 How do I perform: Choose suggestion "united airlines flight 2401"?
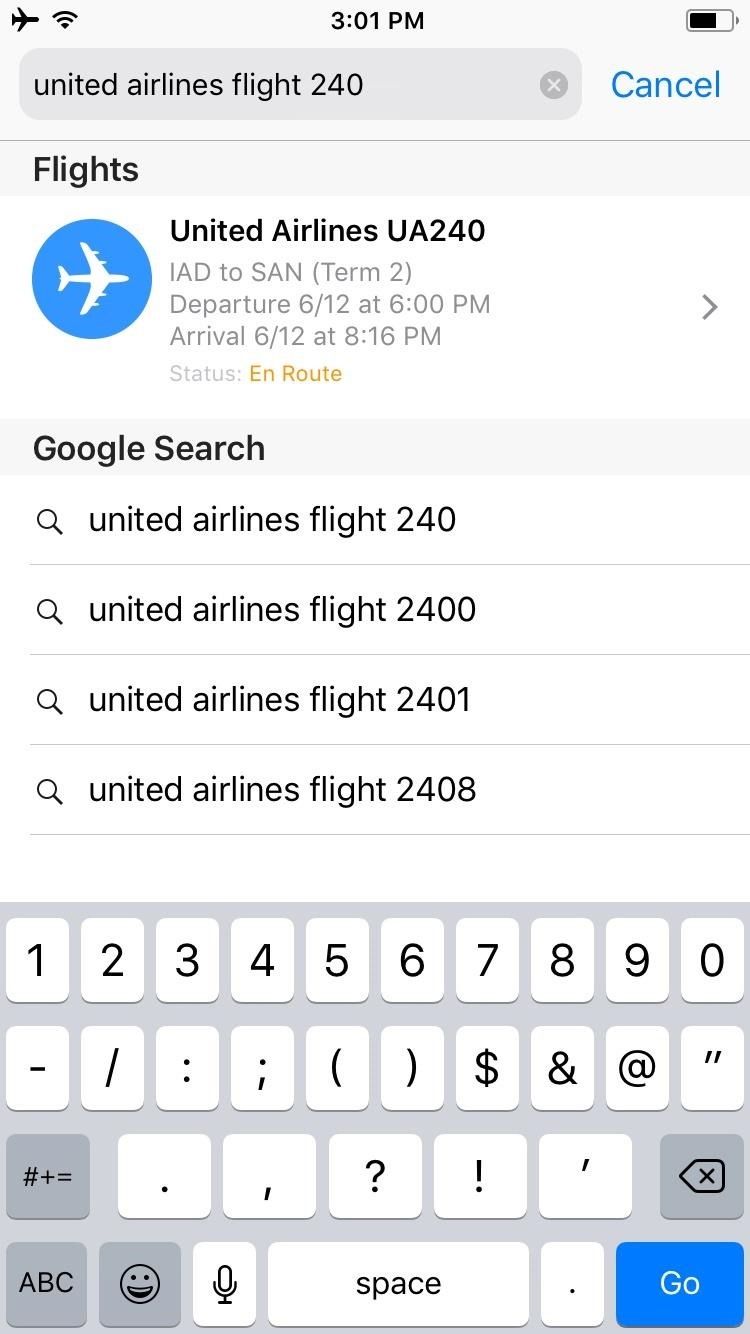[x=279, y=700]
